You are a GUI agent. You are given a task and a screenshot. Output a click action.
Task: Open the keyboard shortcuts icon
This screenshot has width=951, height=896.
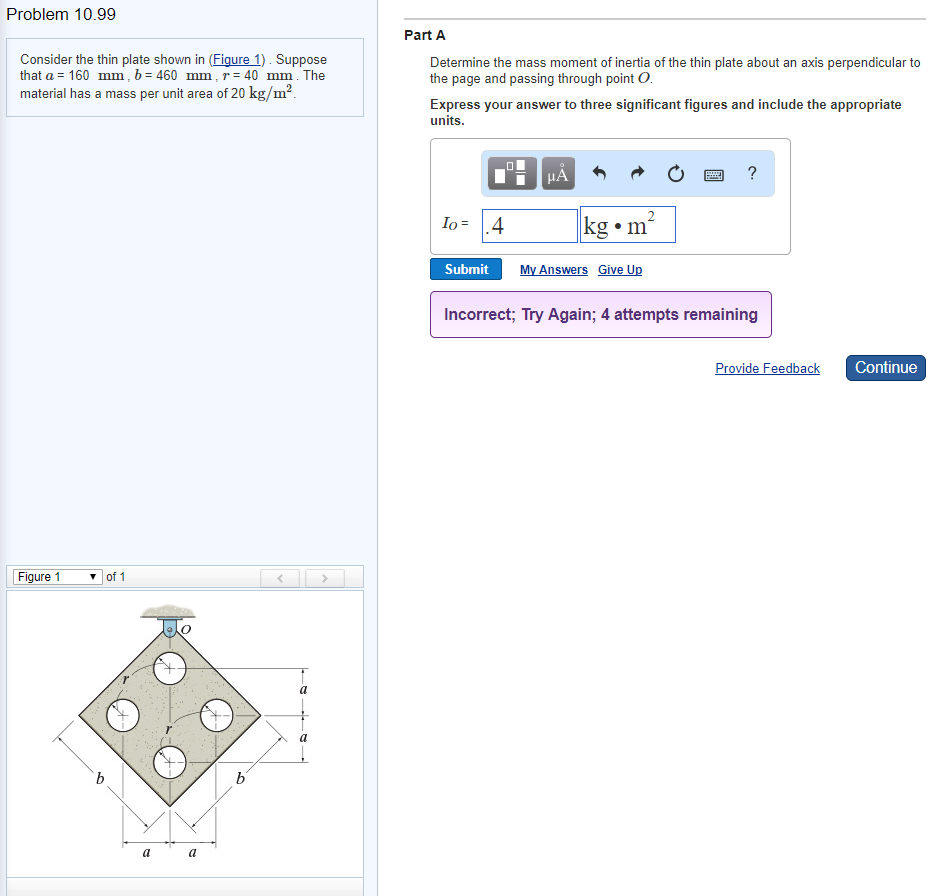pos(714,175)
